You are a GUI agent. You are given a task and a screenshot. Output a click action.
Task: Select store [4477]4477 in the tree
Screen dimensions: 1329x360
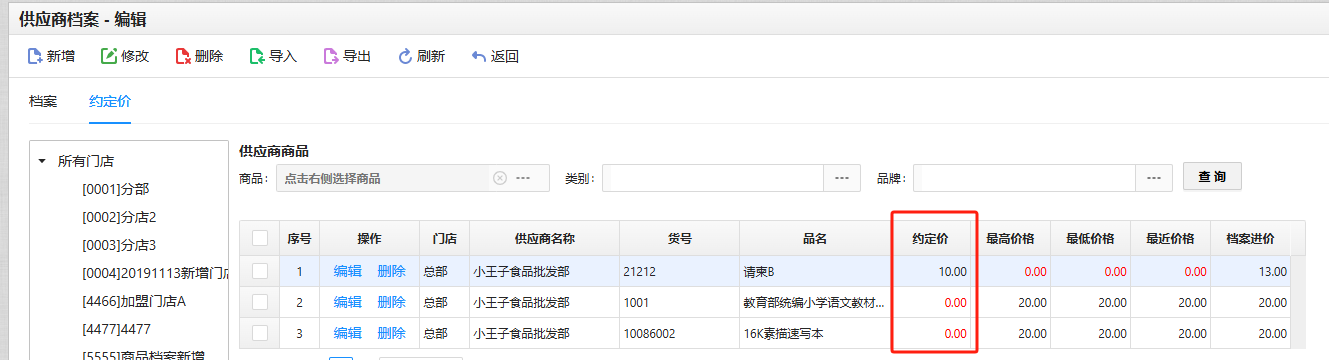click(x=116, y=329)
